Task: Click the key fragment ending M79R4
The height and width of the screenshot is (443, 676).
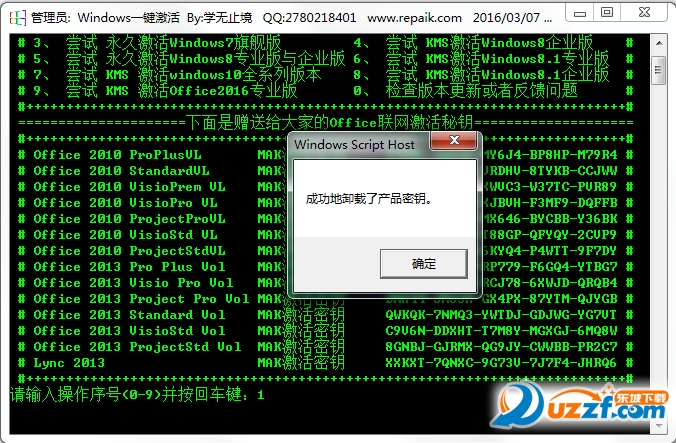Action: point(550,155)
